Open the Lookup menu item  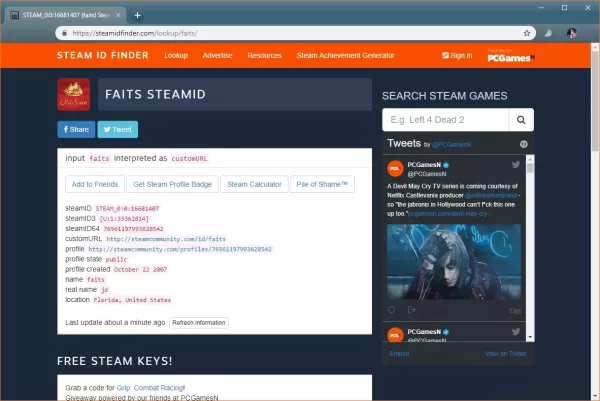[x=176, y=55]
